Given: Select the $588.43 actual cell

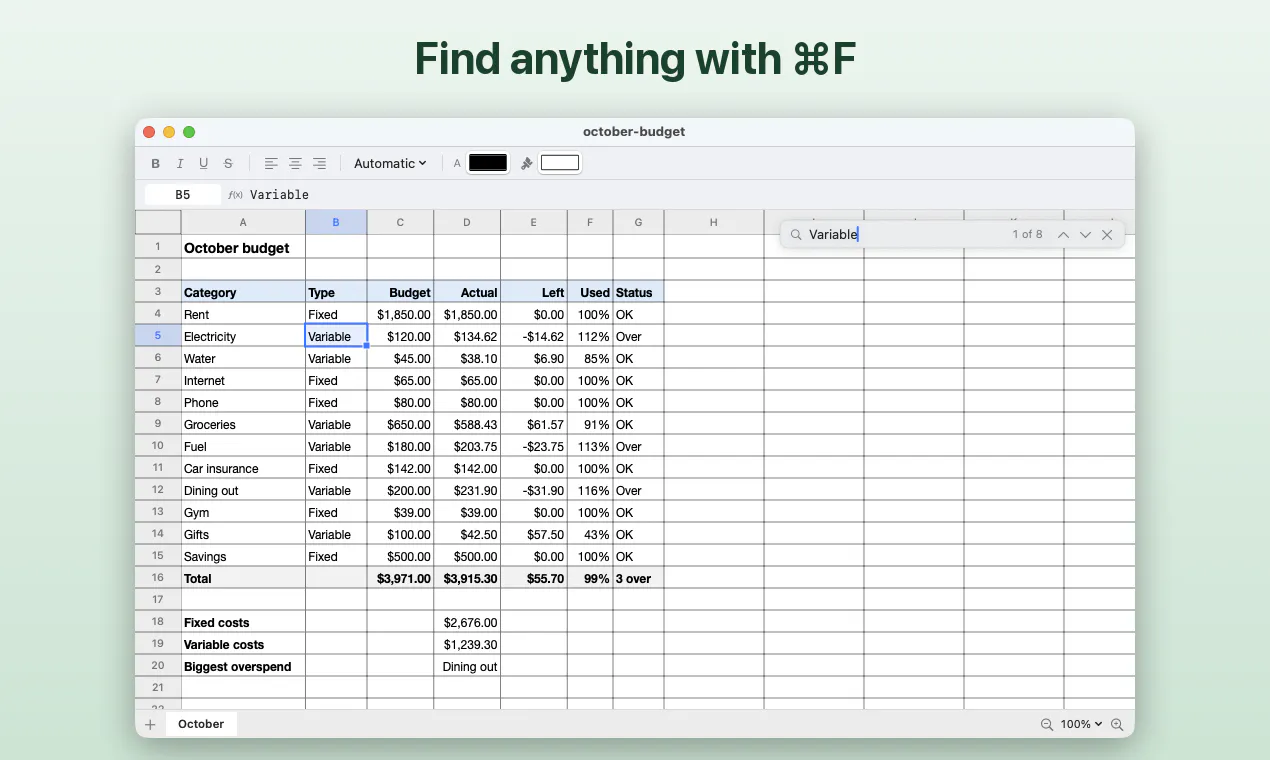Looking at the screenshot, I should pos(467,424).
